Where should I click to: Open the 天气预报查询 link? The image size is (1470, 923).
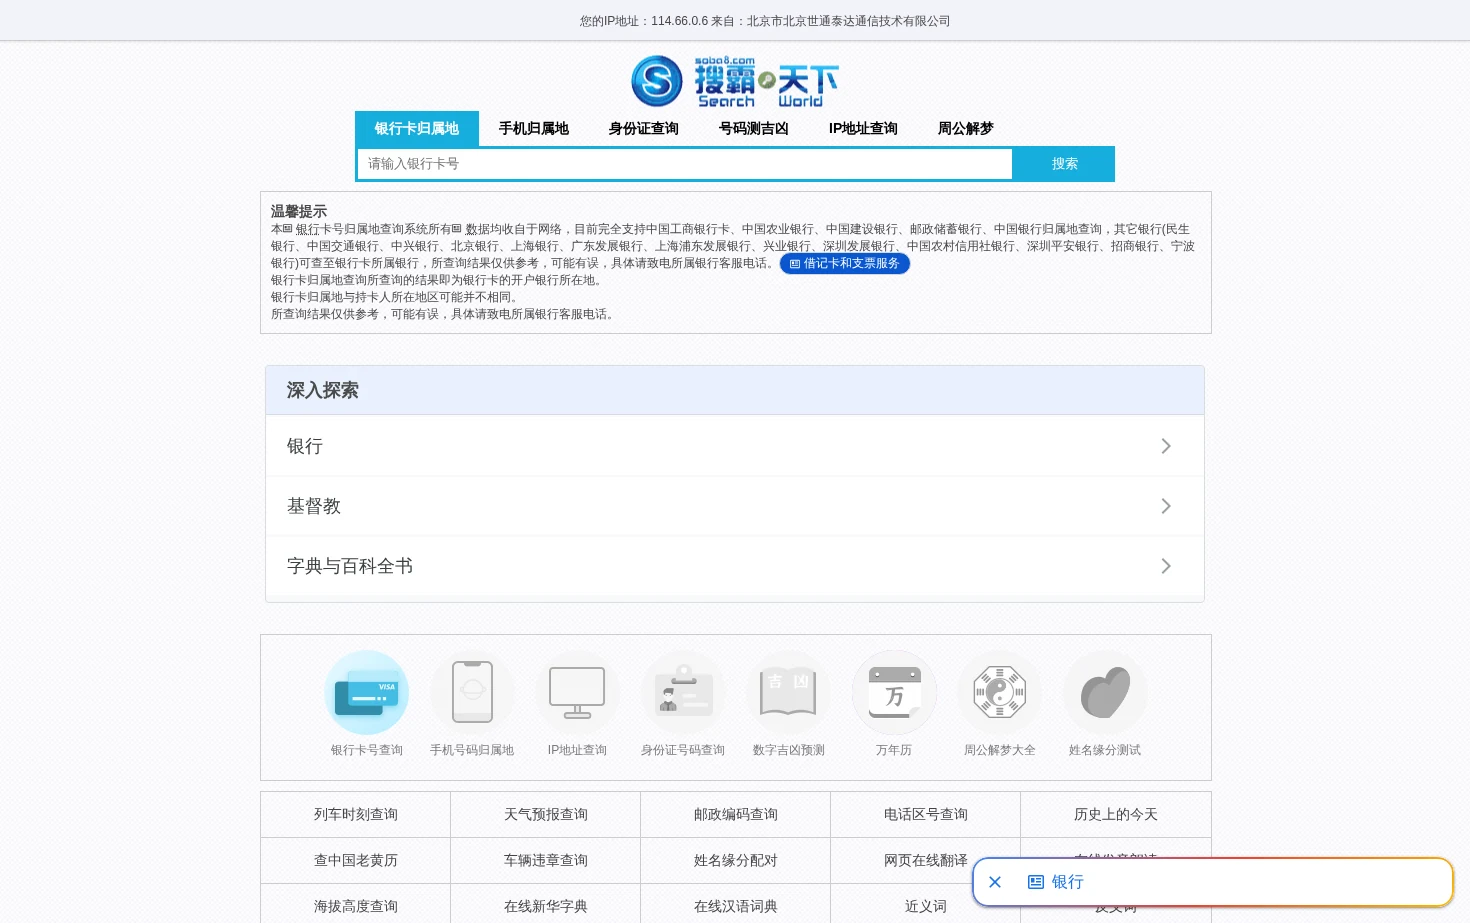tap(546, 815)
